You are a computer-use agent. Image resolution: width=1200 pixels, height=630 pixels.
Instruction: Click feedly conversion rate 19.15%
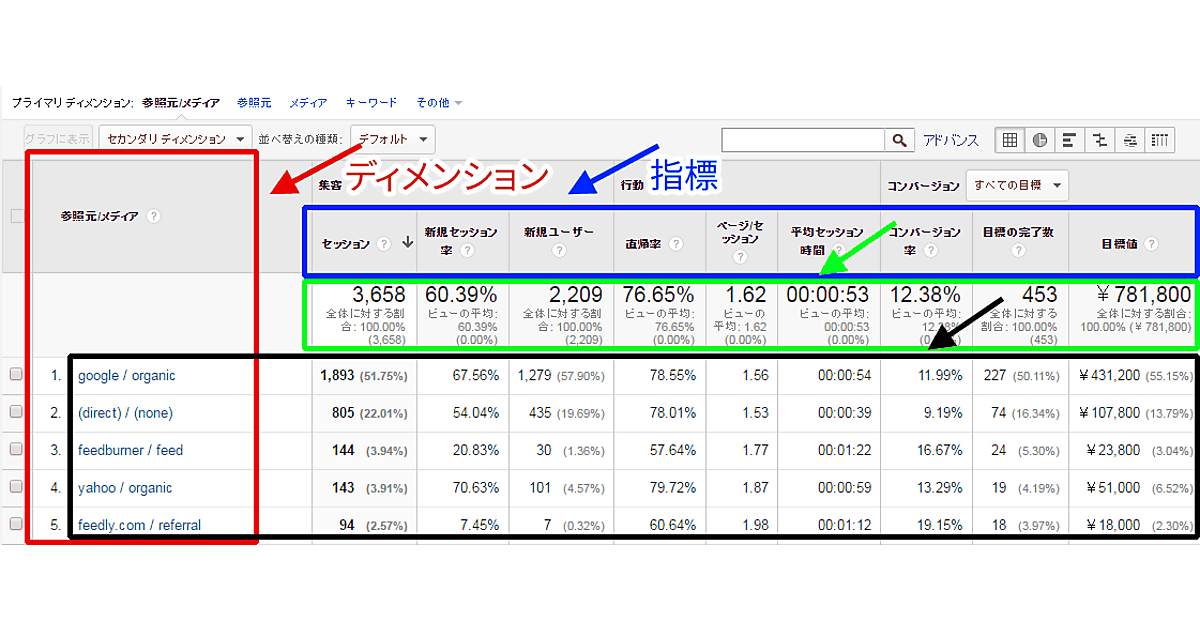pos(938,525)
